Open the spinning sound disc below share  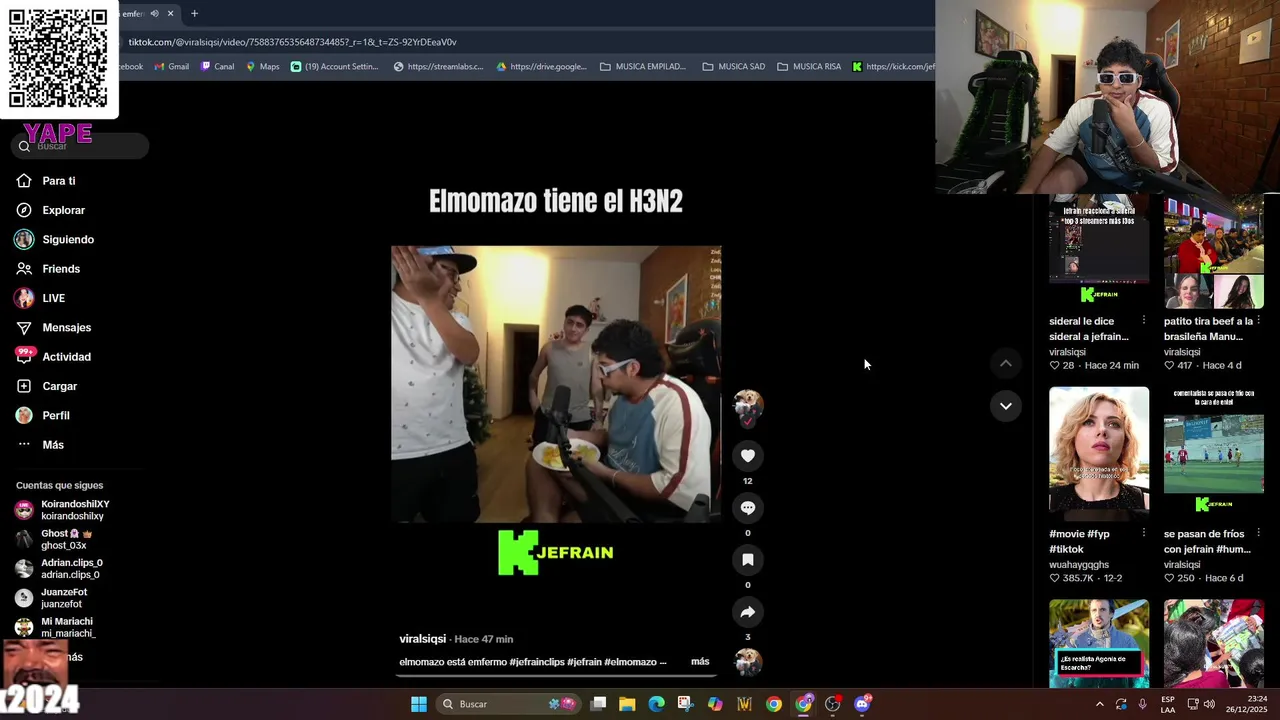pyautogui.click(x=747, y=661)
